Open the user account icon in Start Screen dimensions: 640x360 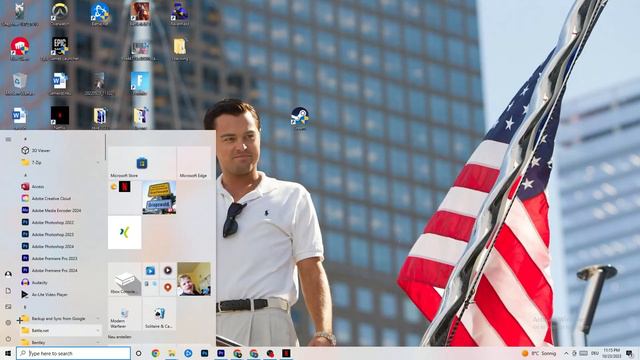[x=8, y=274]
